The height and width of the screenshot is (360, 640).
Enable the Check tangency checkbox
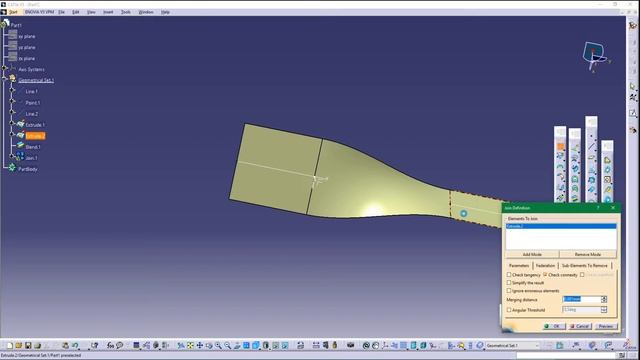tap(509, 275)
